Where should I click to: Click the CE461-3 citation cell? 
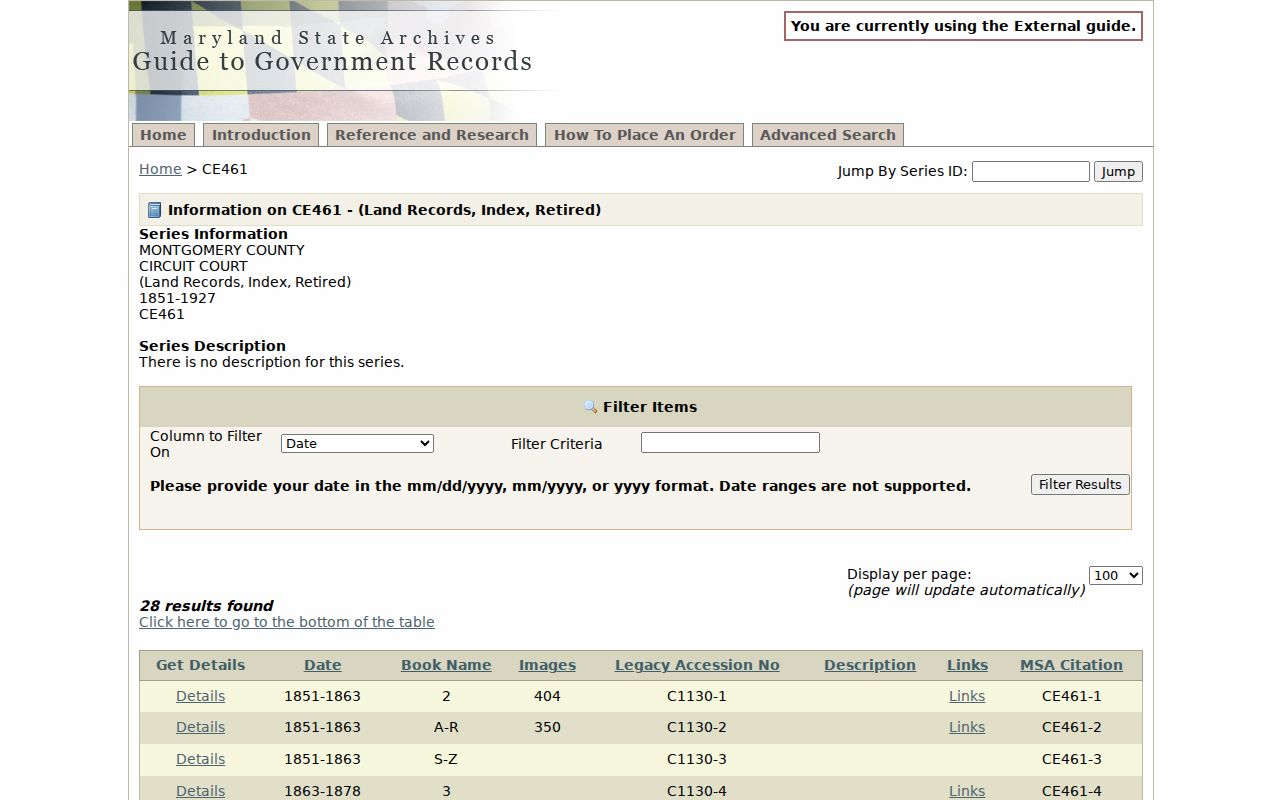[x=1071, y=759]
